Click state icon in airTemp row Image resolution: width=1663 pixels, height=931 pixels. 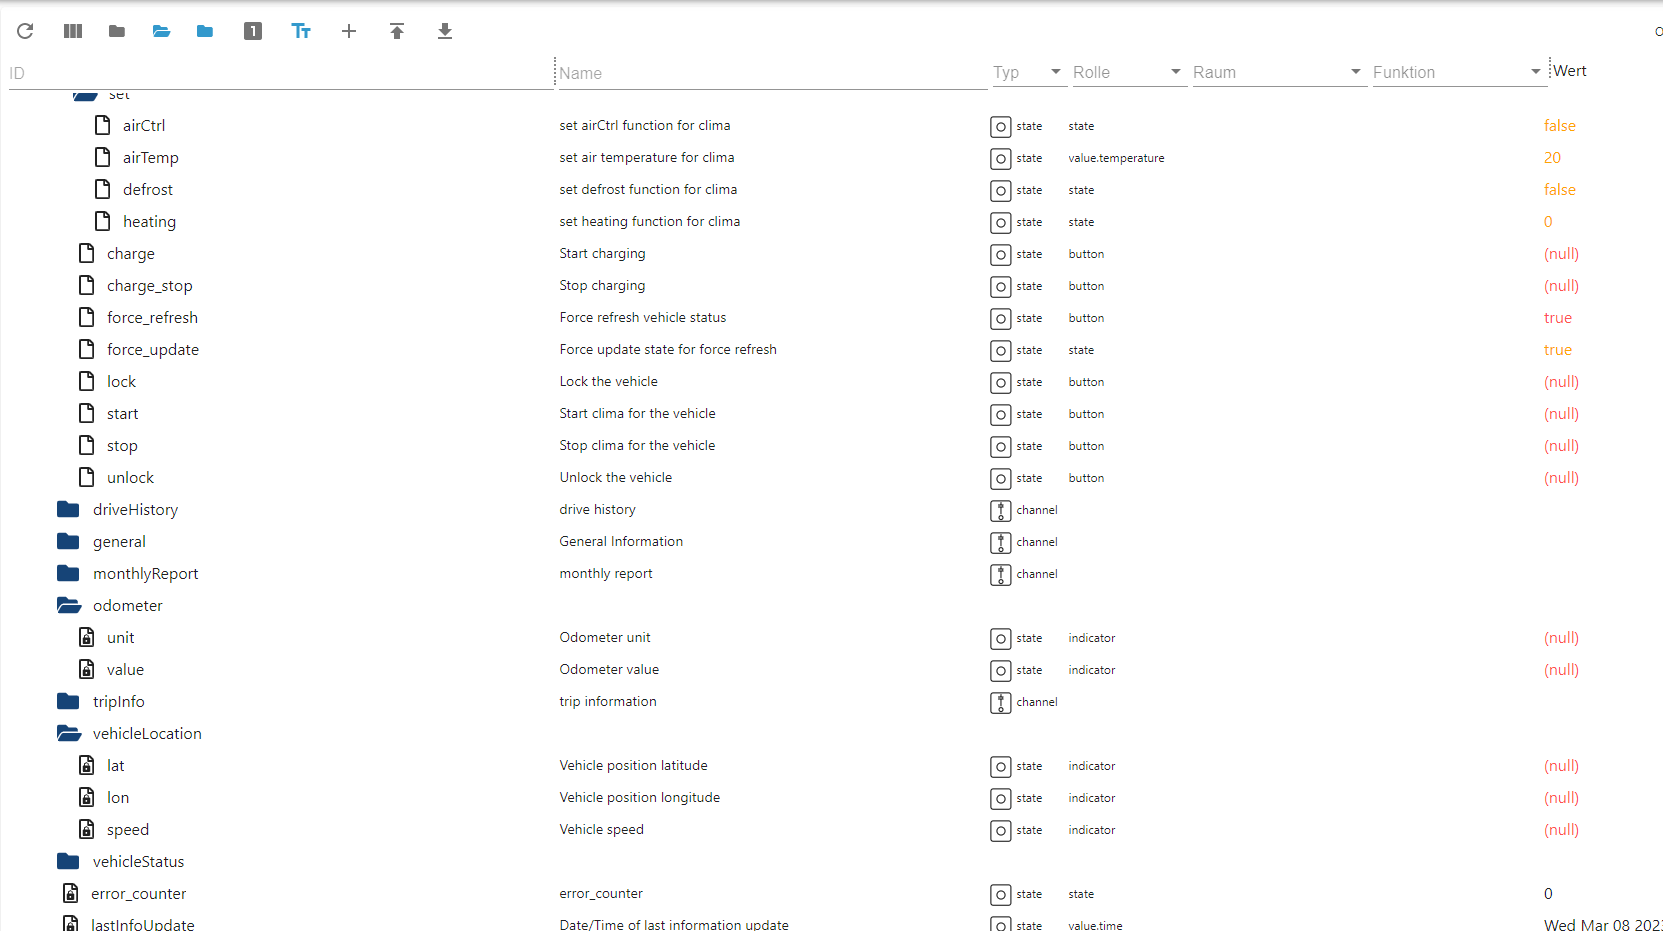pos(1000,158)
